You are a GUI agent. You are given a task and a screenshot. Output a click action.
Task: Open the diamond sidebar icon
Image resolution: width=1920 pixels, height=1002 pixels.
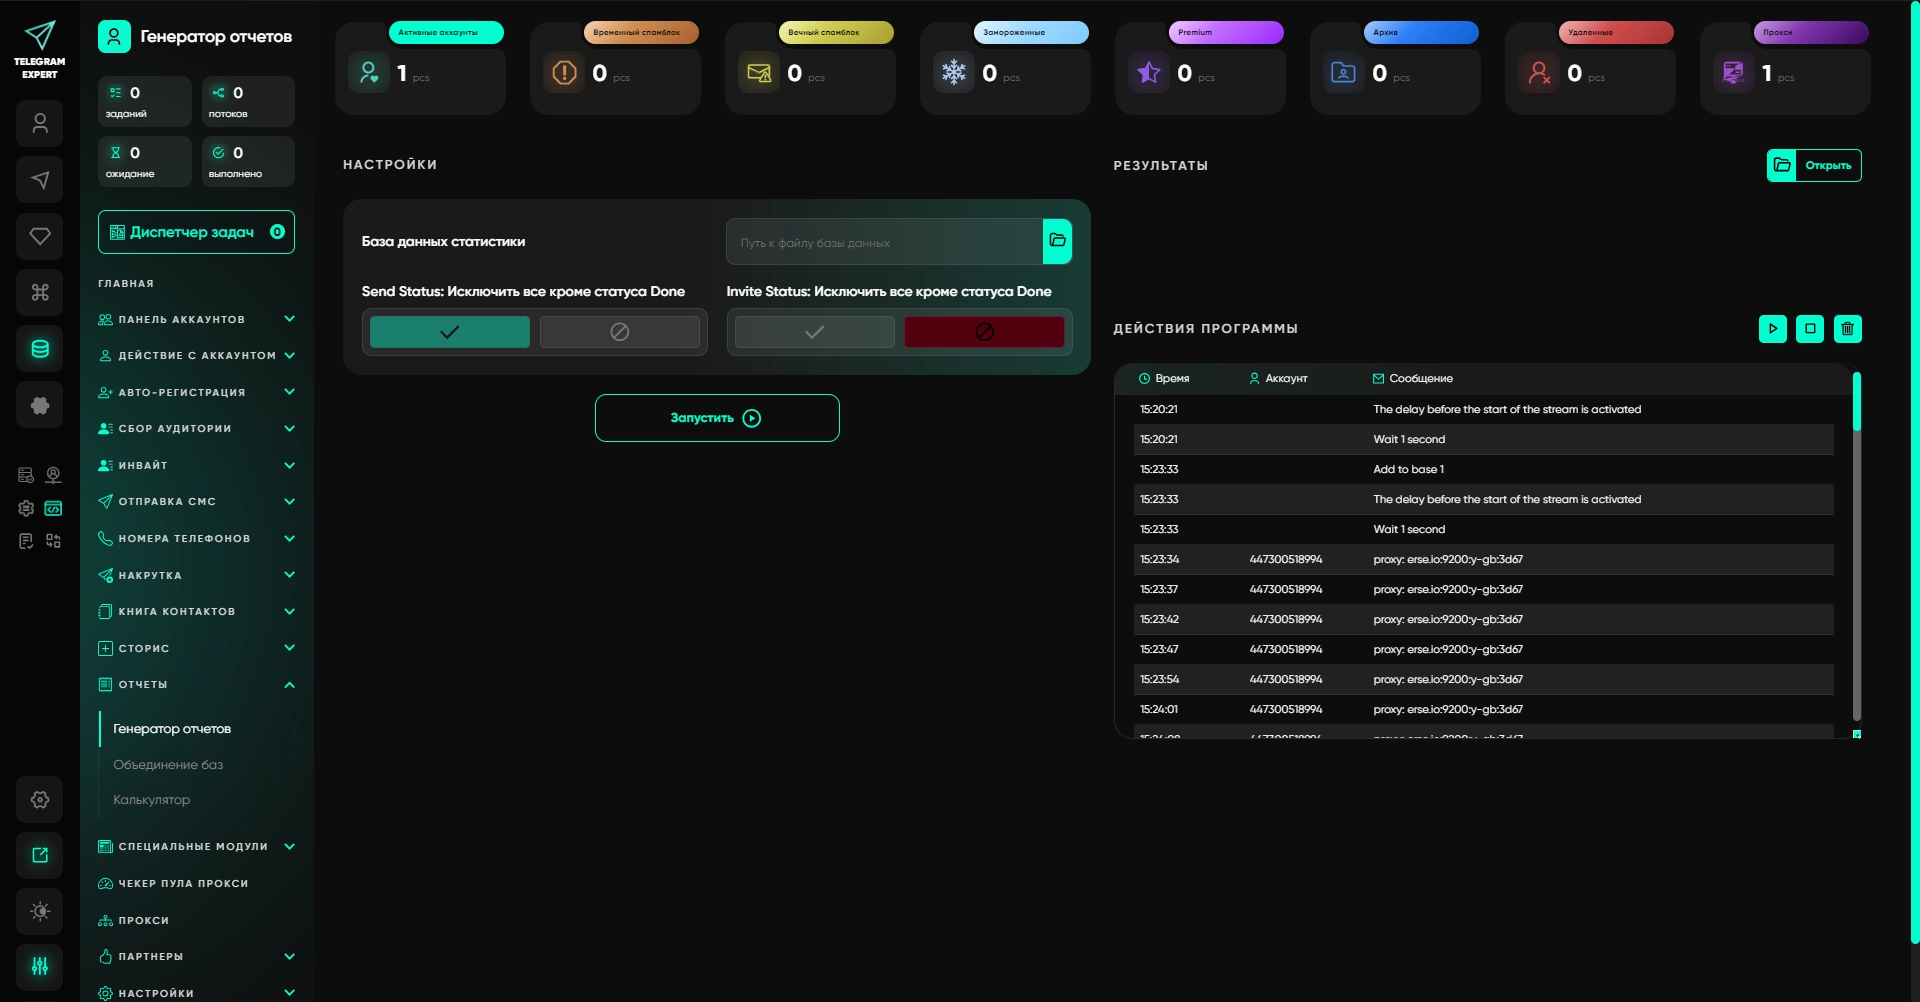coord(40,236)
